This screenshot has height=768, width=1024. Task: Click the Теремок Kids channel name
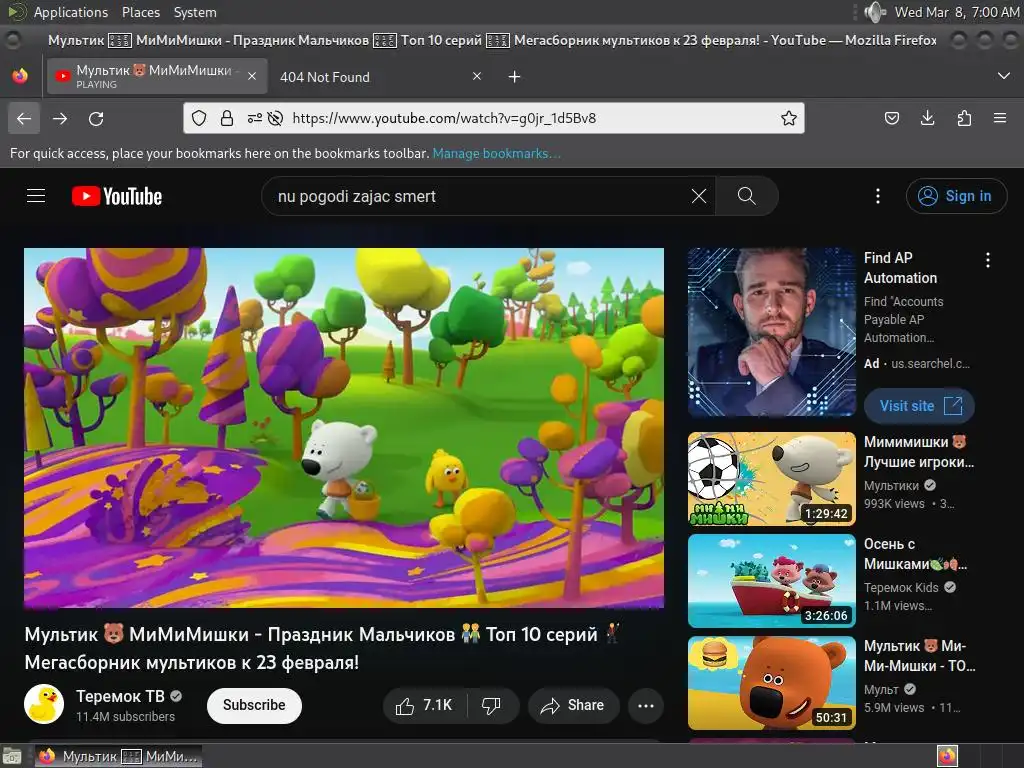901,587
